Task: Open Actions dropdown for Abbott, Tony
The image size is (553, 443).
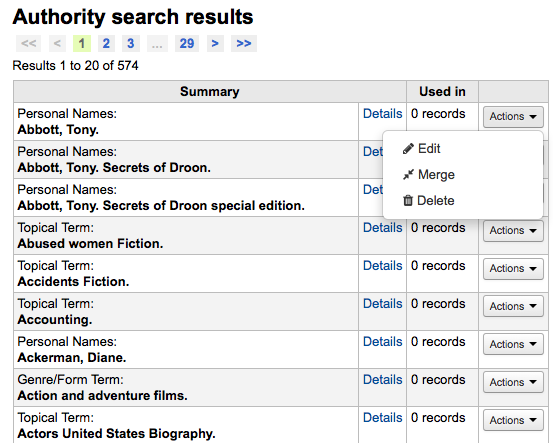Action: pyautogui.click(x=513, y=116)
